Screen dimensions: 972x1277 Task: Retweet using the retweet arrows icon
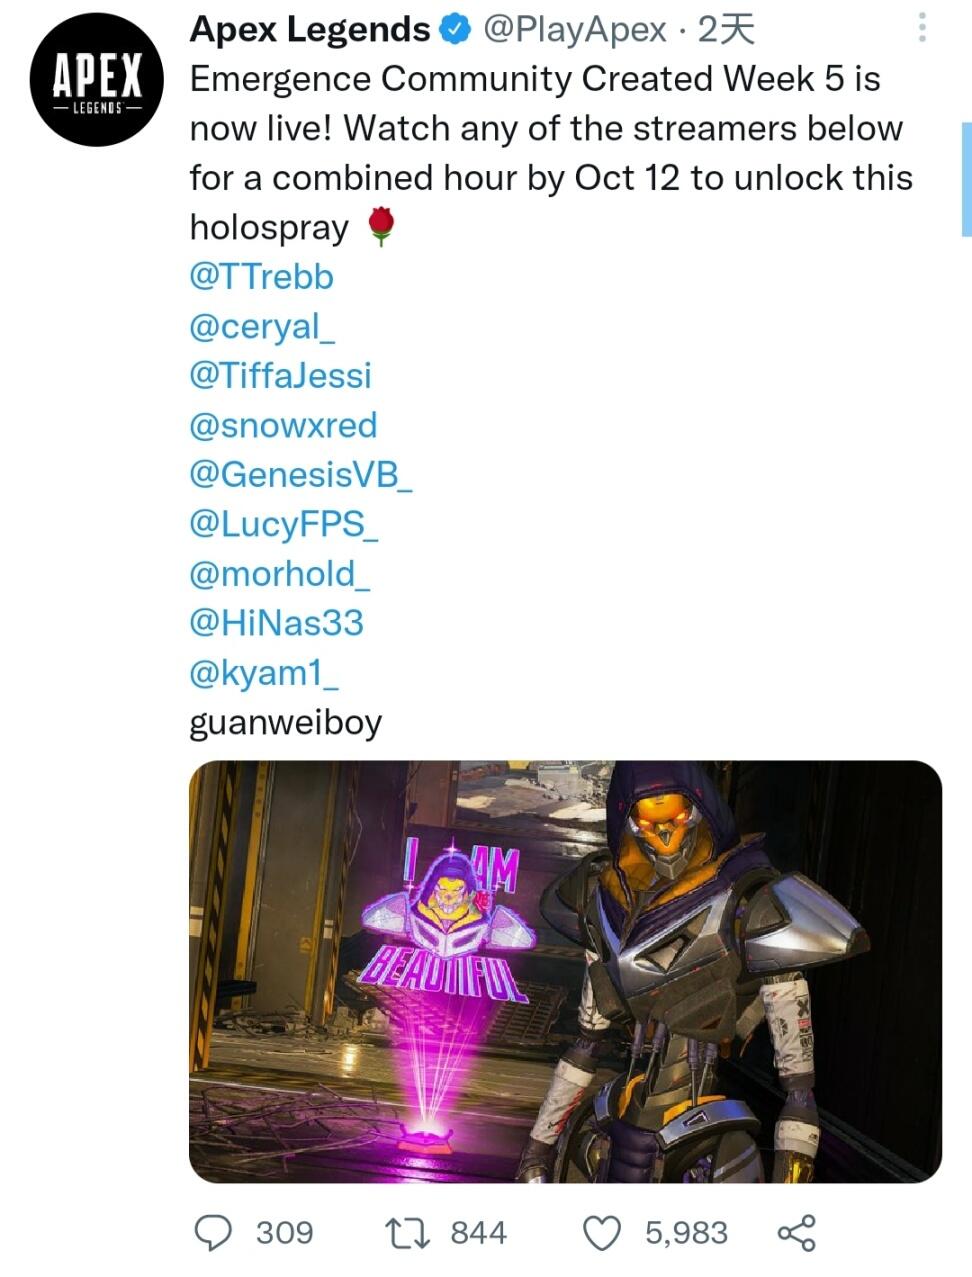[x=407, y=1232]
